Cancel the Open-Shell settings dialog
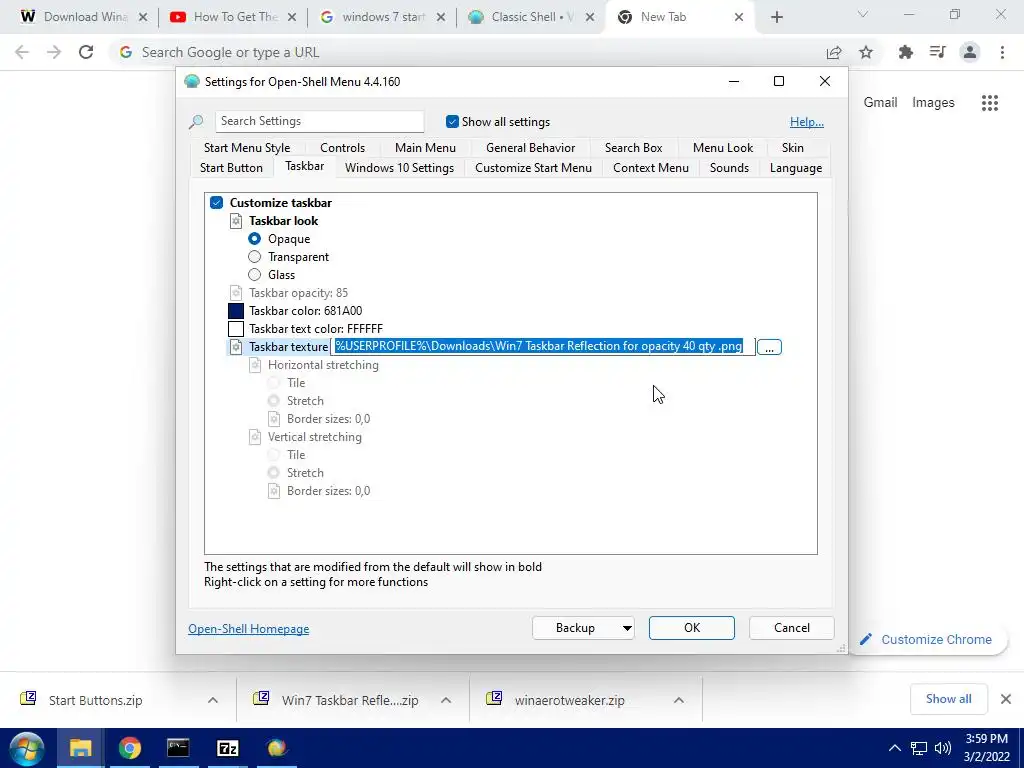Image resolution: width=1024 pixels, height=768 pixels. [x=792, y=628]
